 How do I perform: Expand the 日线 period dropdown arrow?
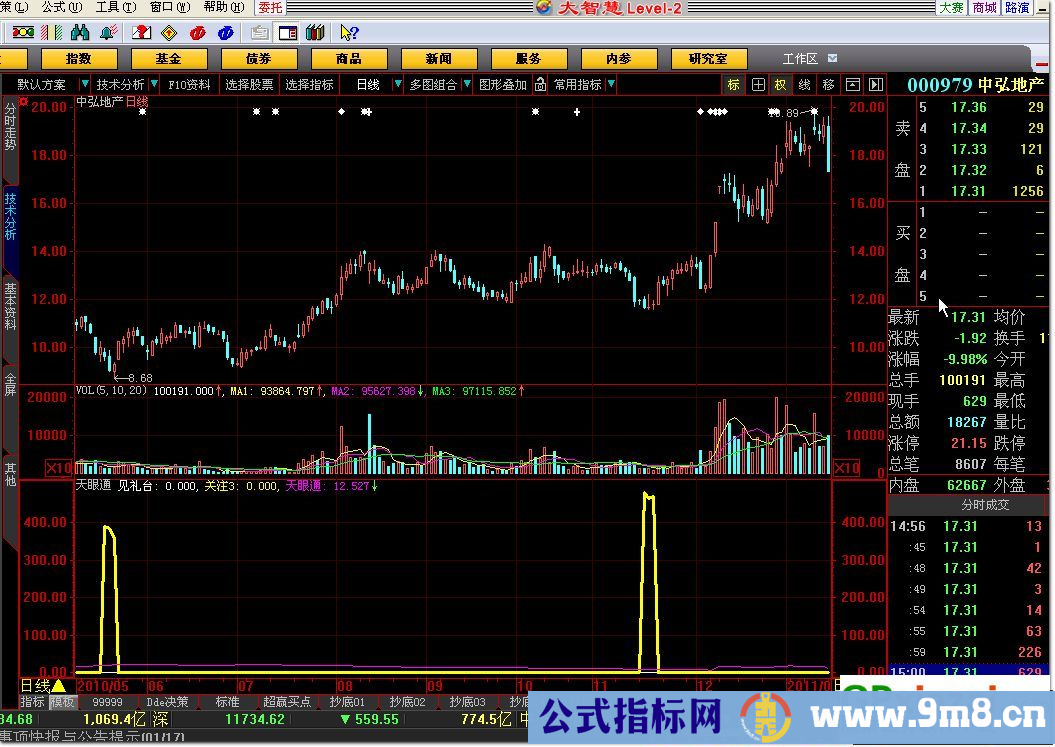[x=398, y=85]
